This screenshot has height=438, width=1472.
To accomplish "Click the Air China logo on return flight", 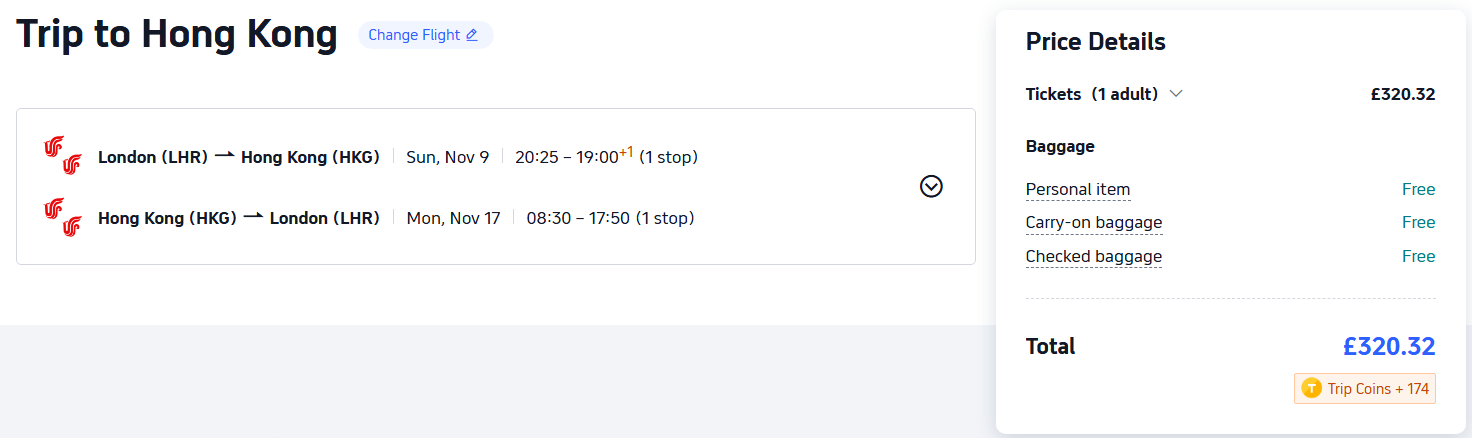I will point(62,217).
